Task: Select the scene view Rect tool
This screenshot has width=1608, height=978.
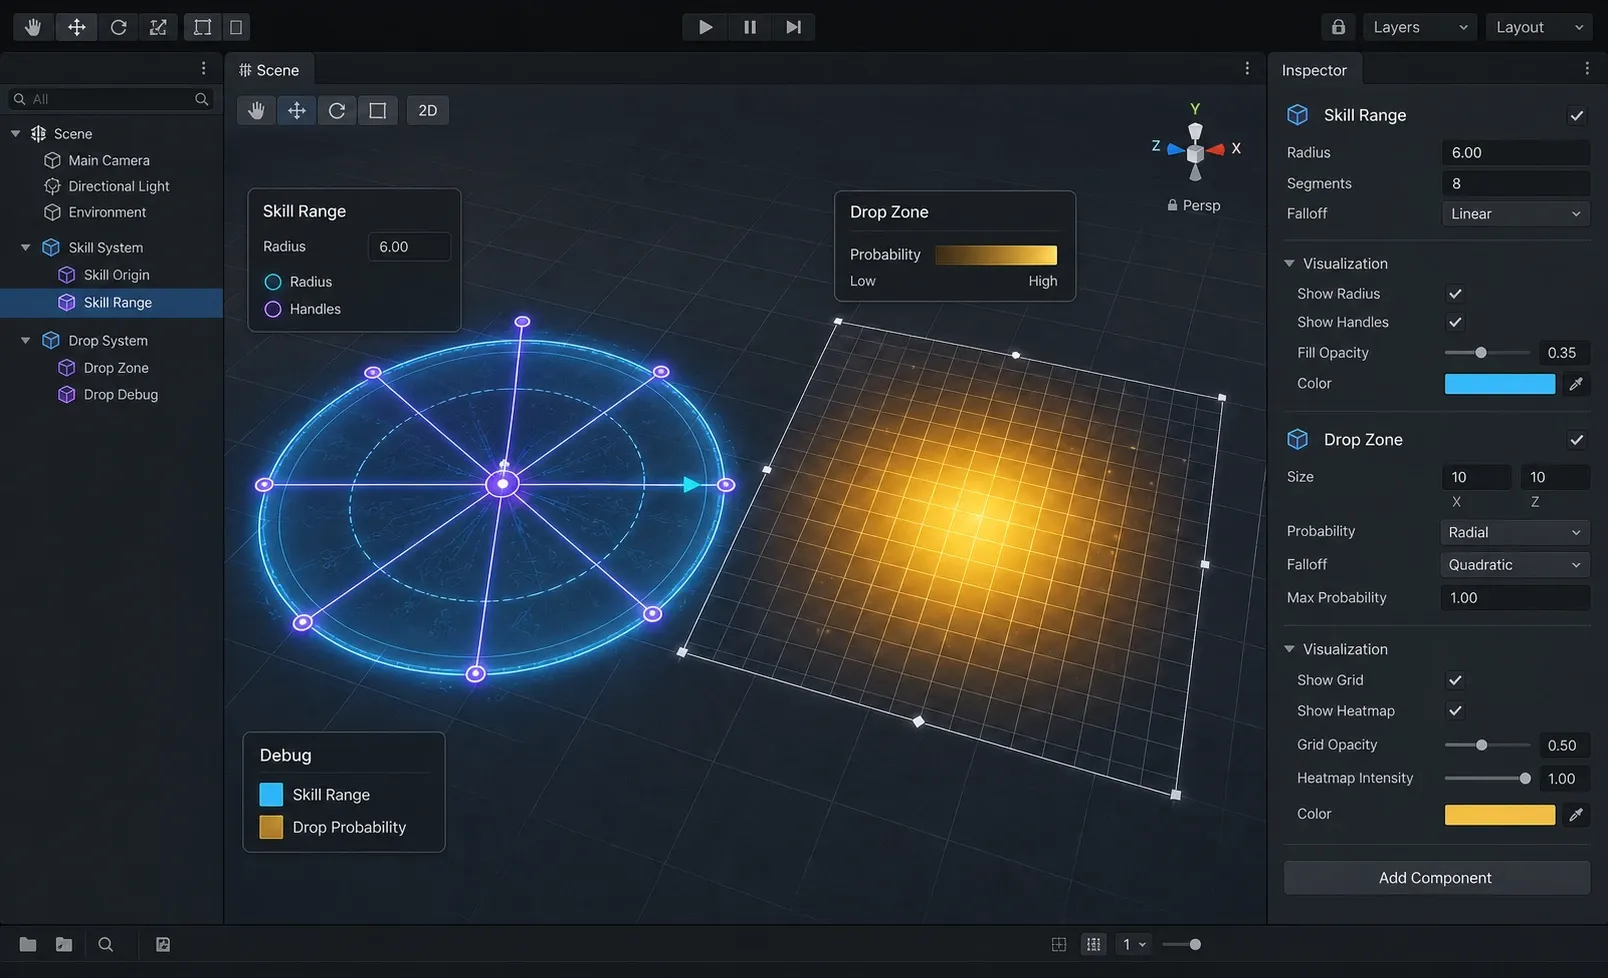Action: (377, 110)
